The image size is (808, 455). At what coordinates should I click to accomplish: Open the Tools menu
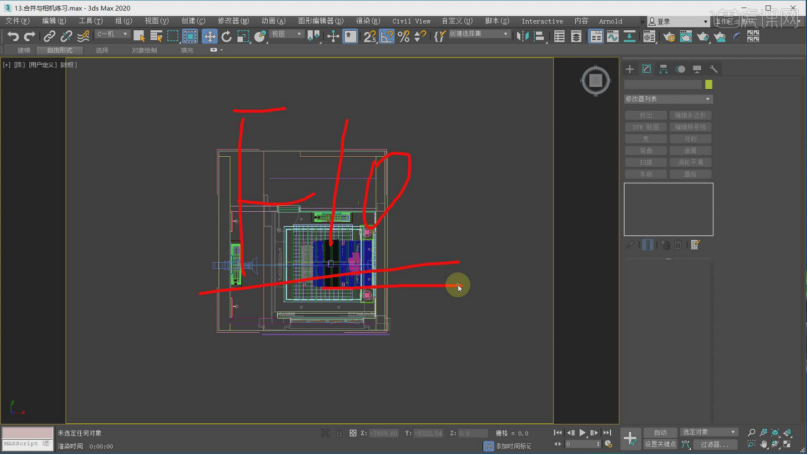click(x=90, y=21)
